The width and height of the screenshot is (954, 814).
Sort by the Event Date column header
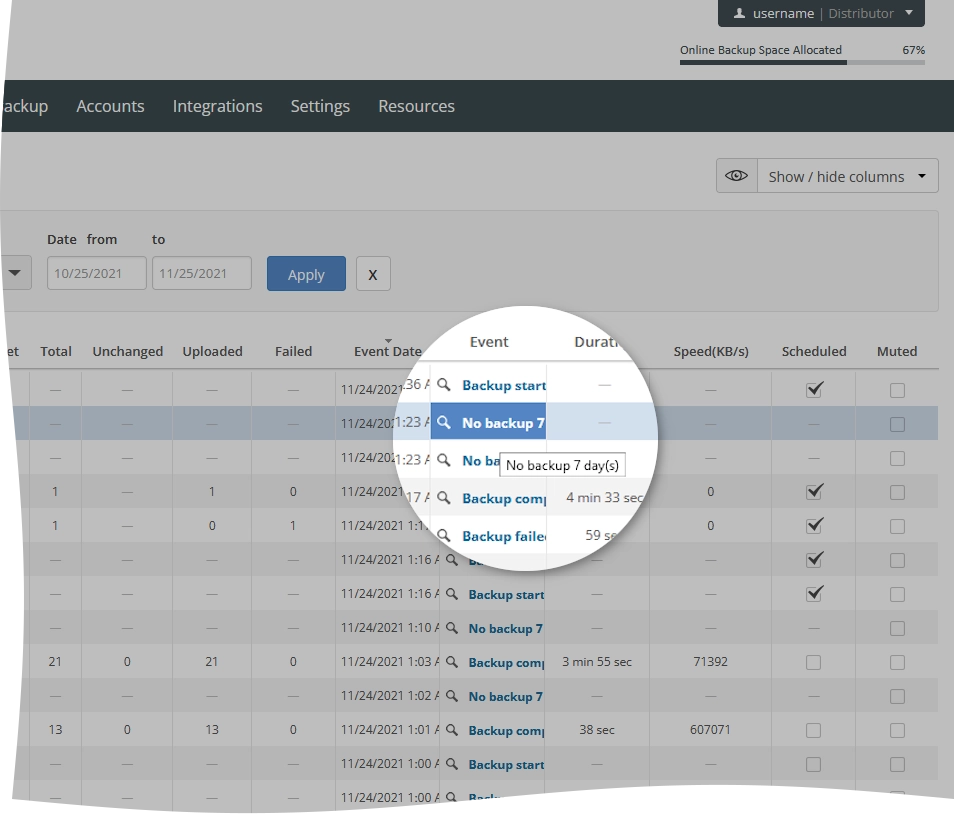point(388,351)
